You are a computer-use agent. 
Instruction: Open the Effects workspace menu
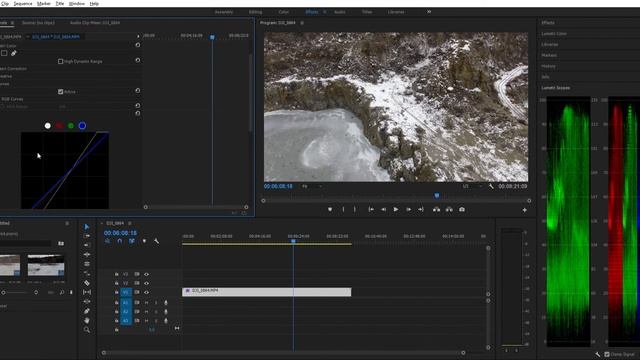click(324, 12)
